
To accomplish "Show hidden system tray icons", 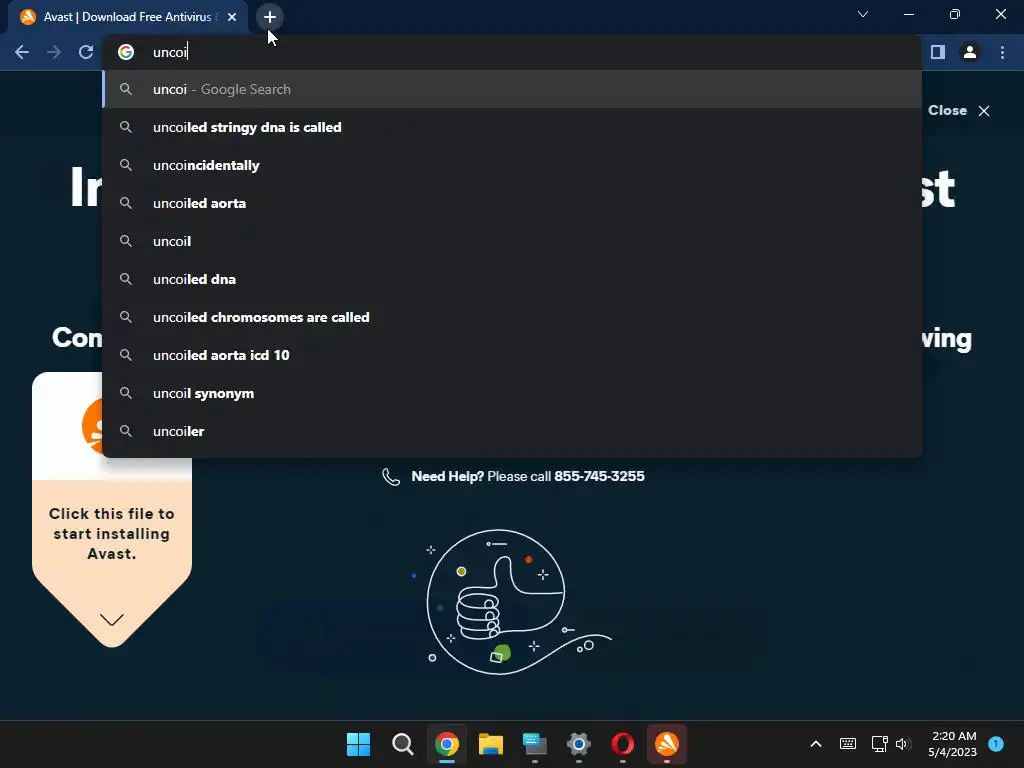I will pyautogui.click(x=816, y=744).
